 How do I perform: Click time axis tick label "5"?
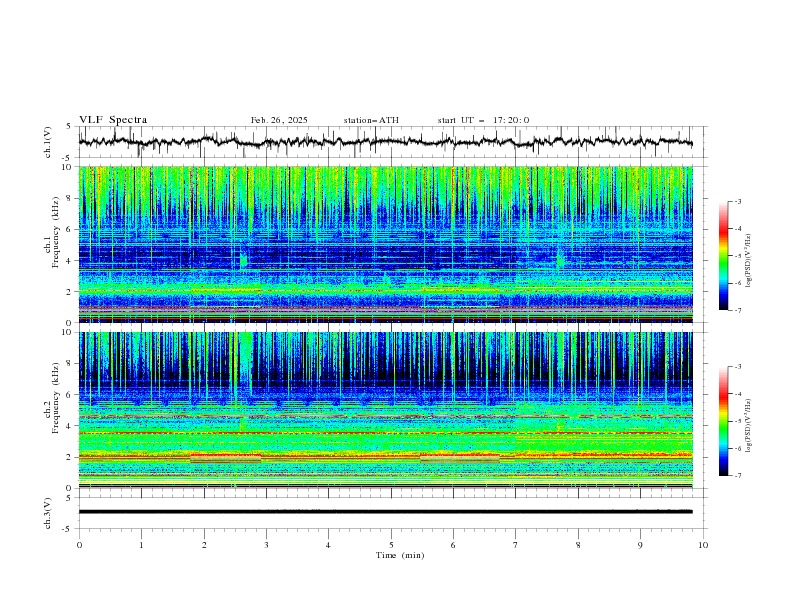pos(391,545)
